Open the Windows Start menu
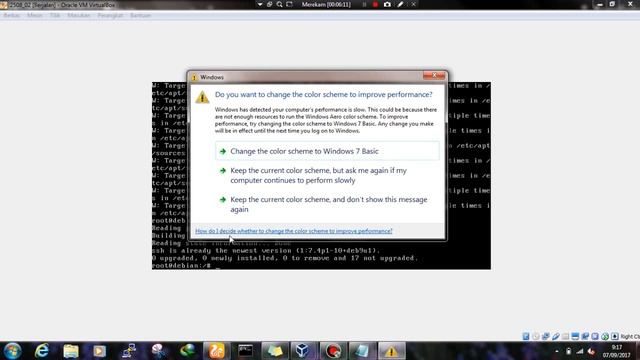 13,351
